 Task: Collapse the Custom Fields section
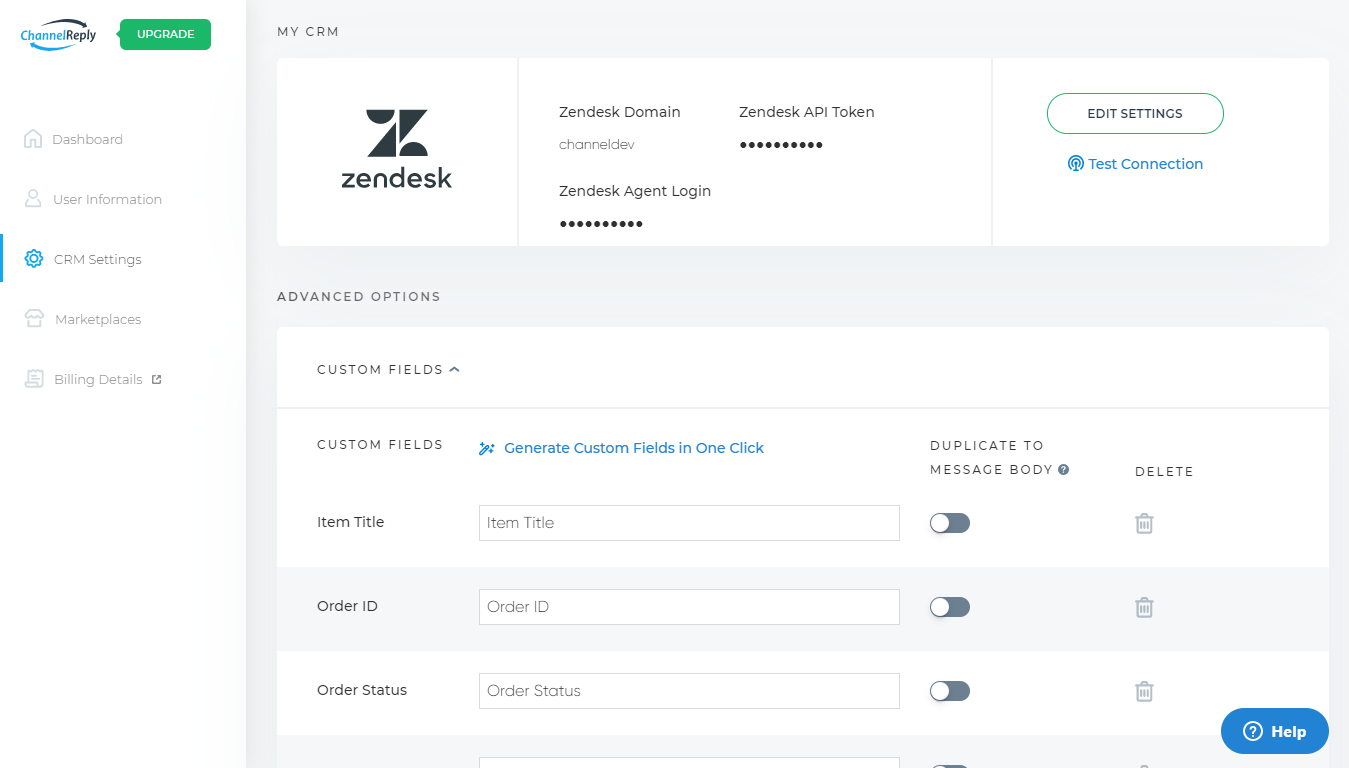(389, 369)
